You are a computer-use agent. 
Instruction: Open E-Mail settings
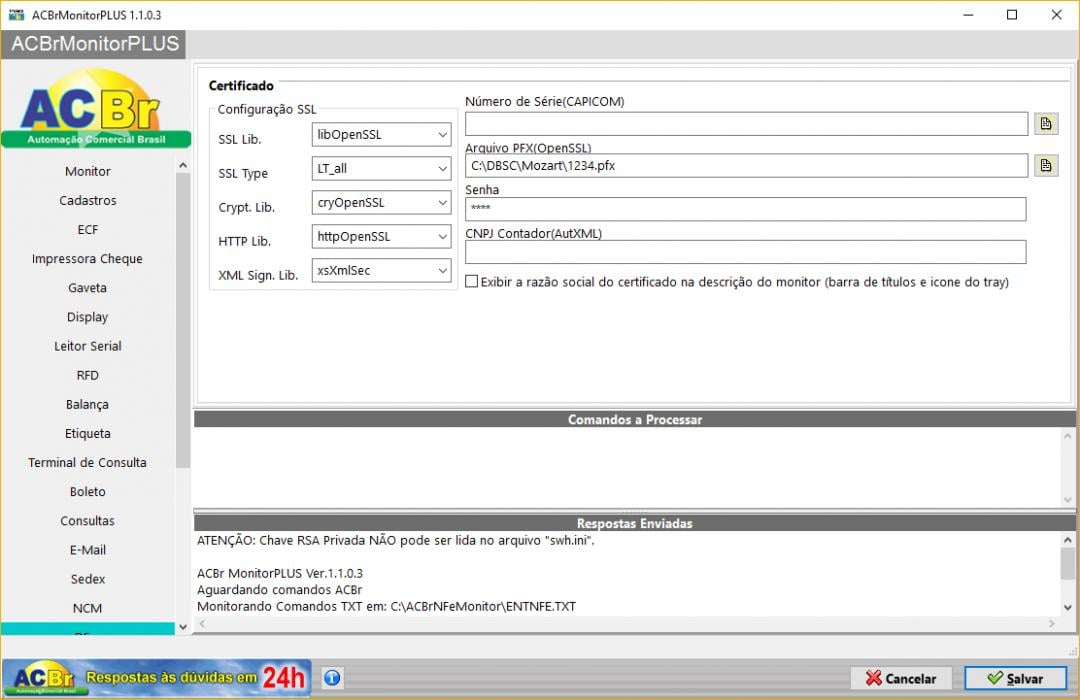coord(87,550)
